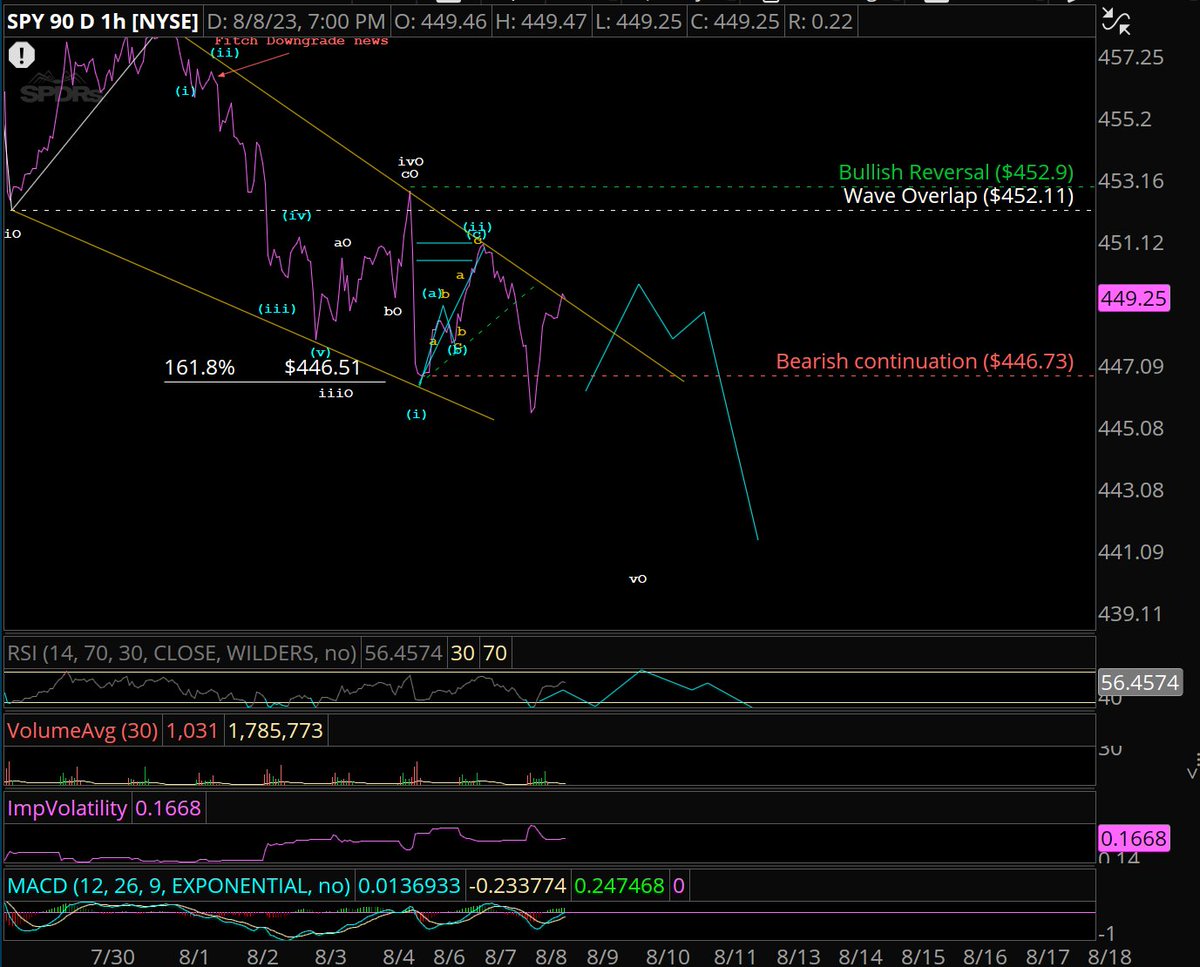Click the MACD value 0.0136933
The height and width of the screenshot is (967, 1200).
point(408,886)
